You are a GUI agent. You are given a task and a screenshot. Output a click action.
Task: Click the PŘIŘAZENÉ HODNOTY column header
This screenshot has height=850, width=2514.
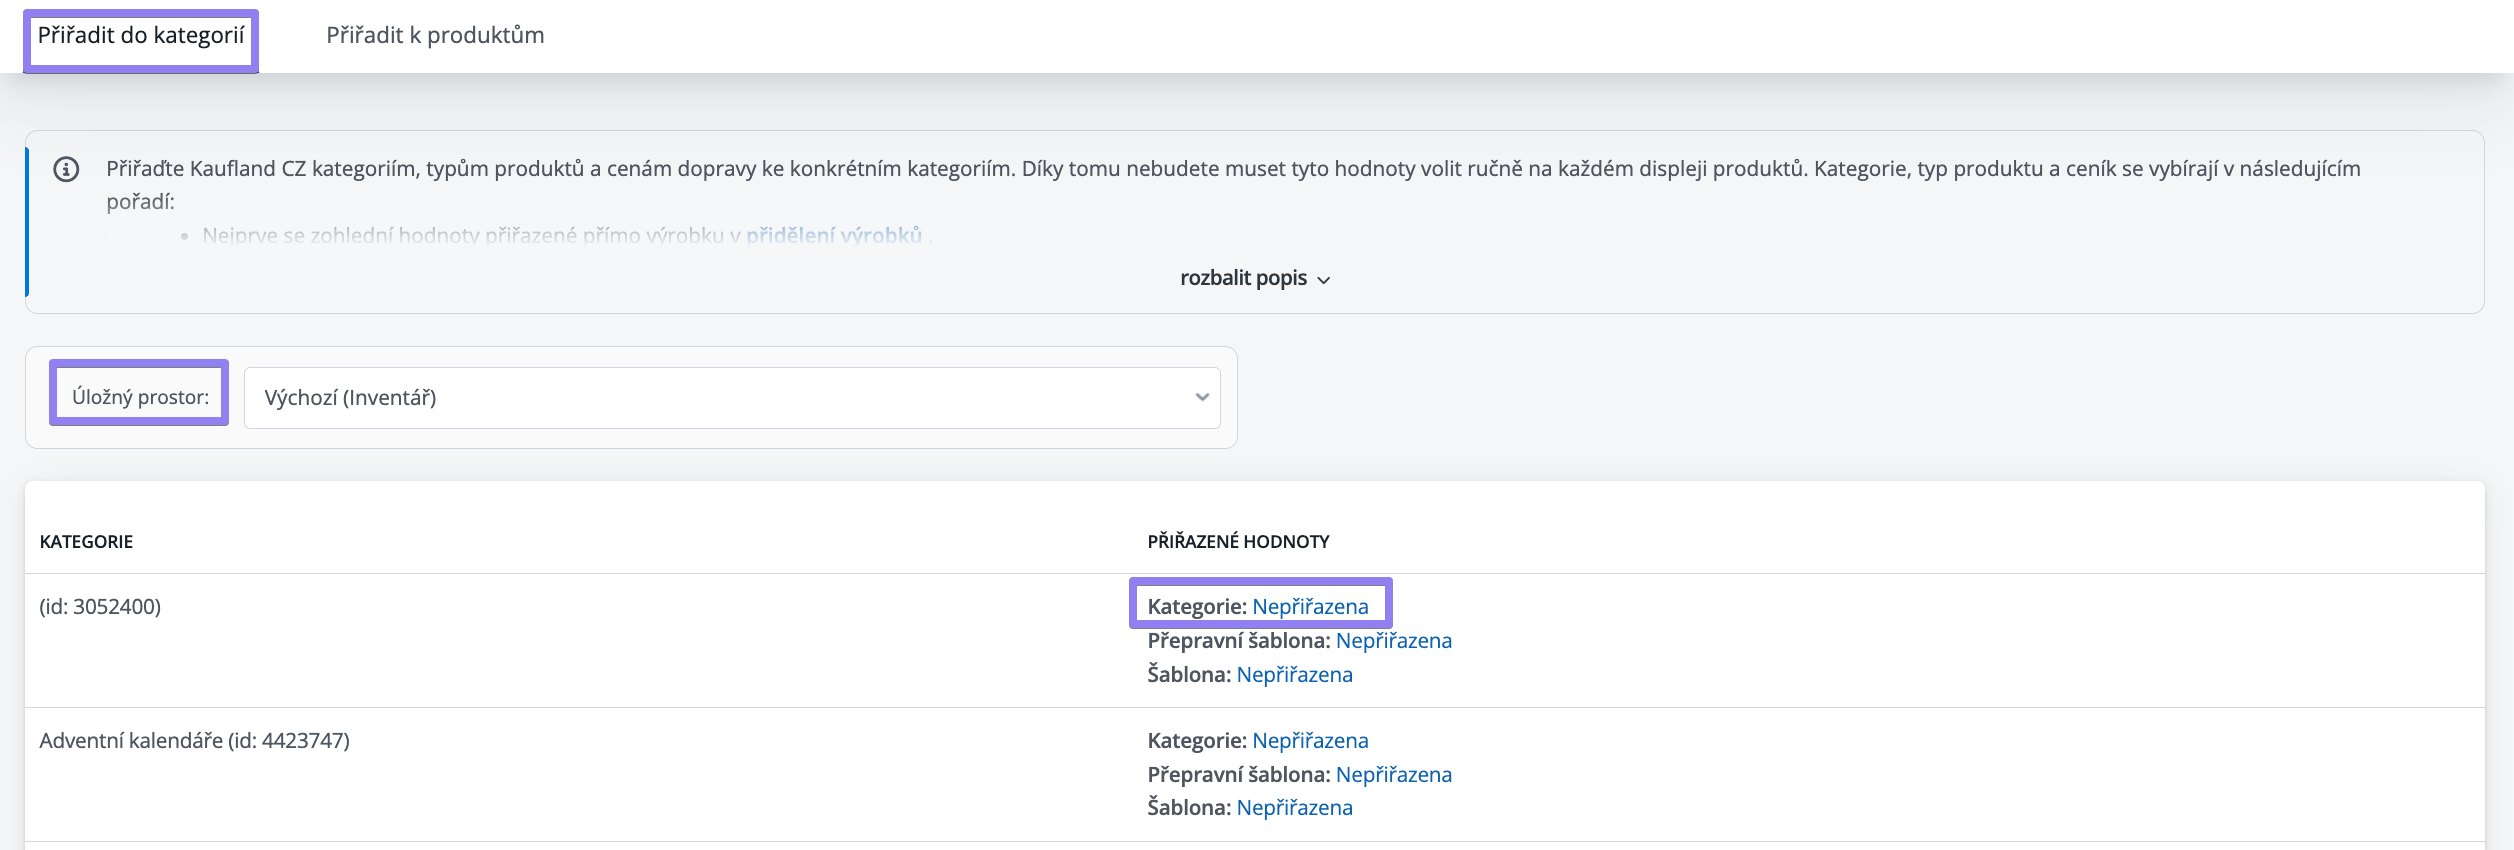pos(1238,541)
